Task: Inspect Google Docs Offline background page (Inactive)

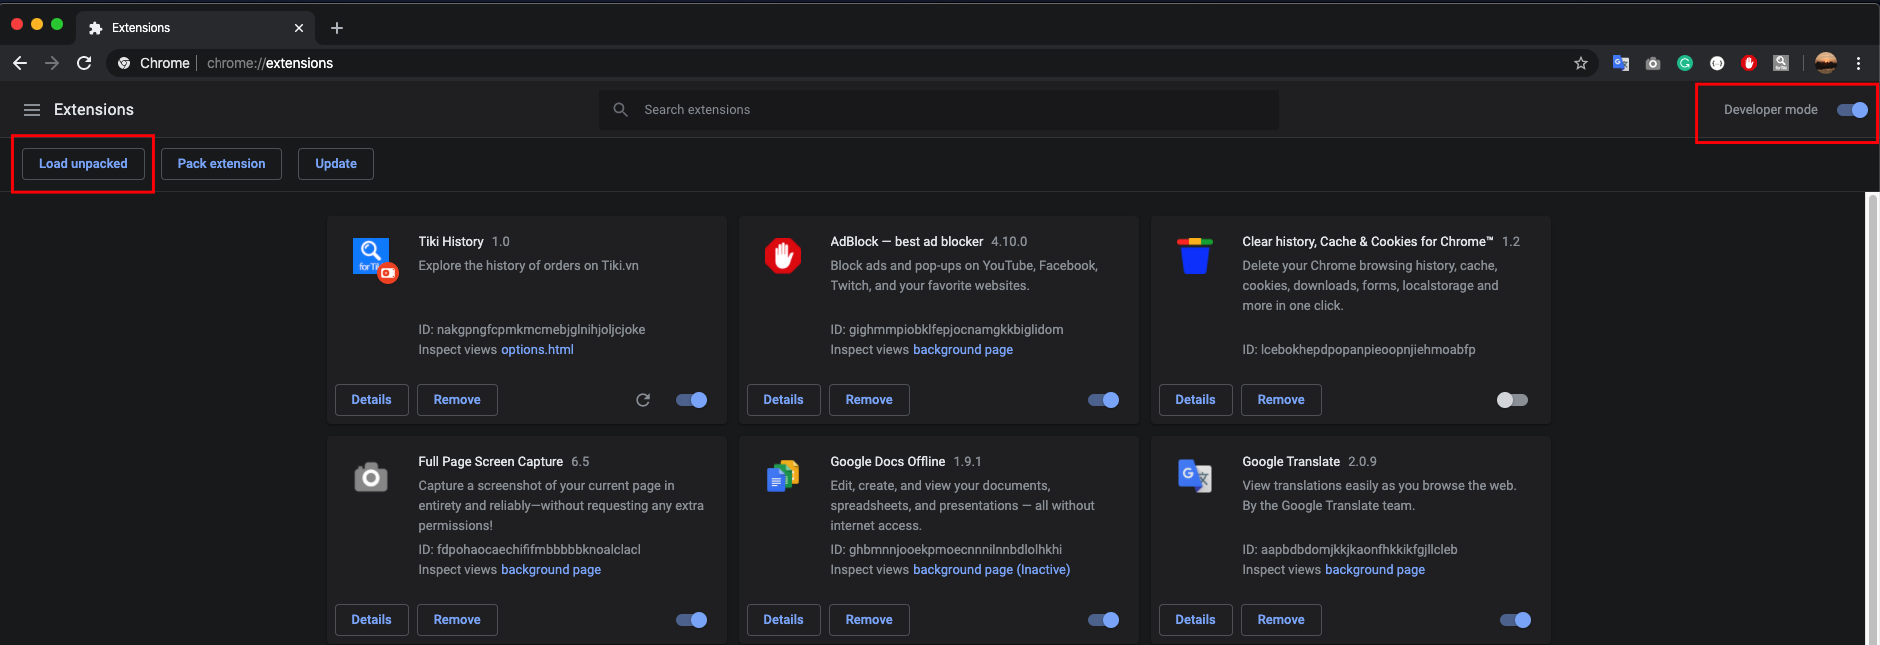Action: 991,570
